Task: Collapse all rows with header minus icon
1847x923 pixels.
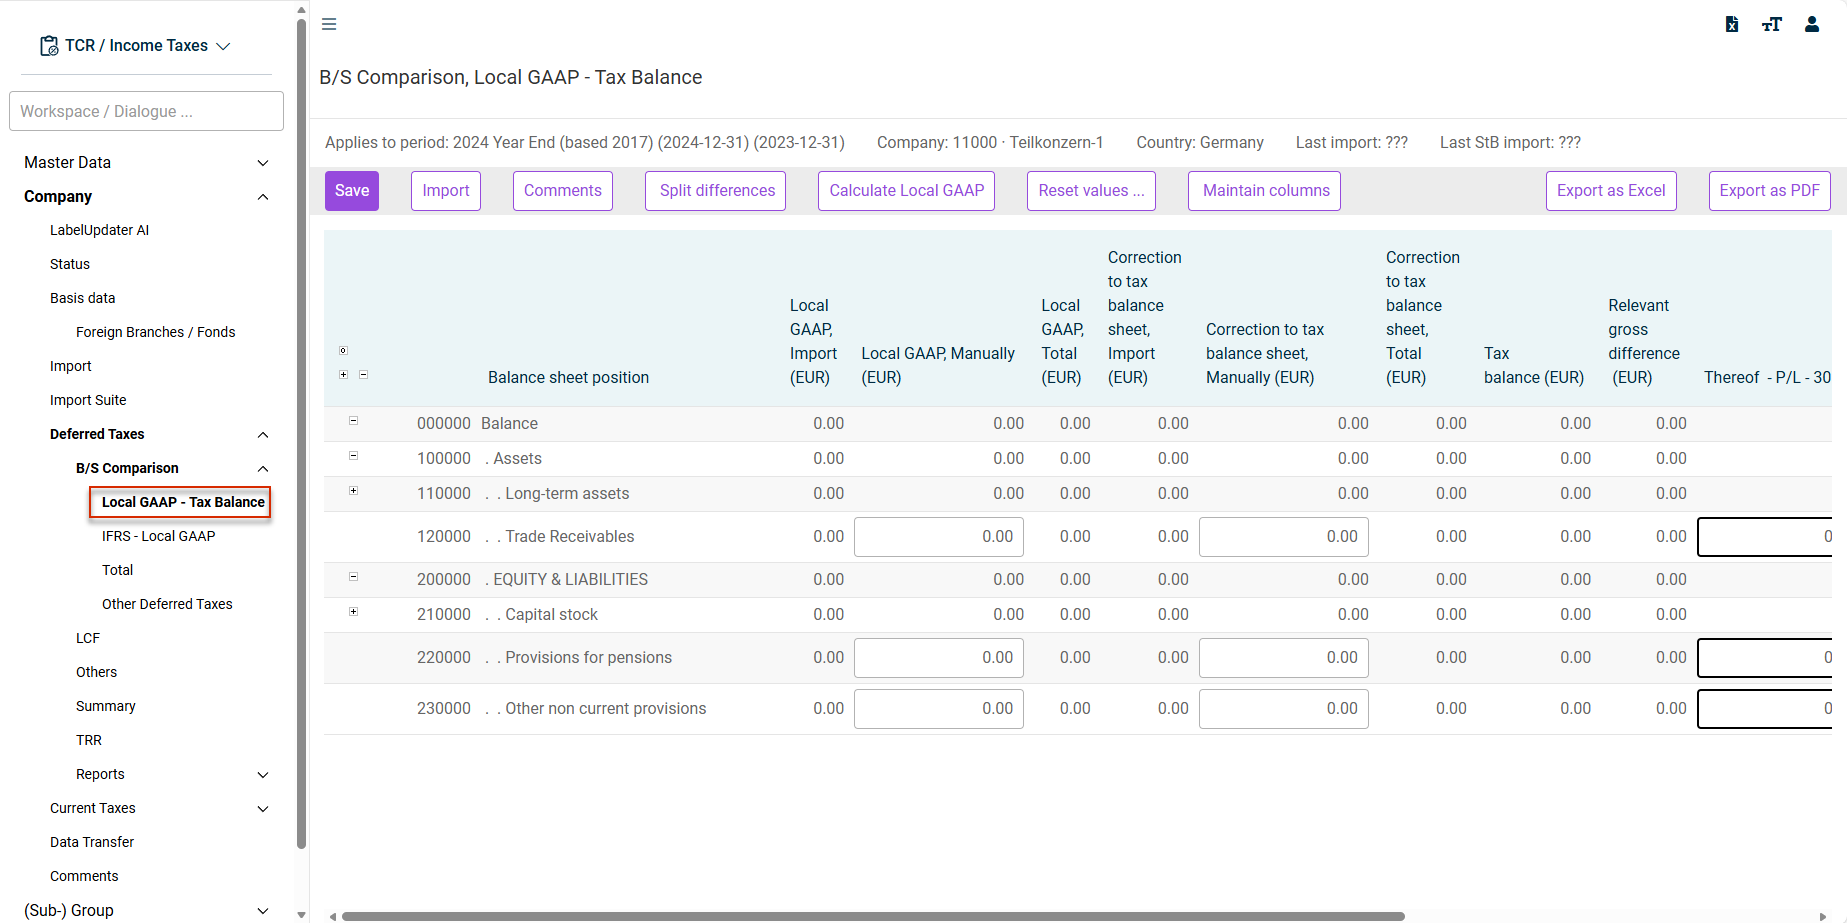Action: point(363,375)
